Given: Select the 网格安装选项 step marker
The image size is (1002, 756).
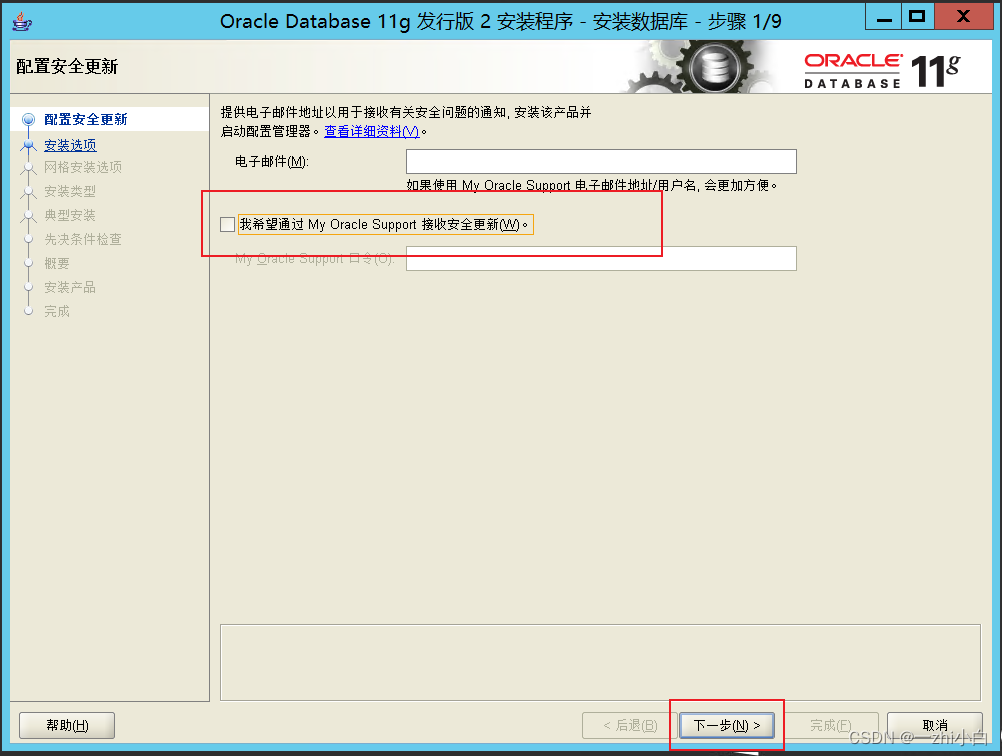Looking at the screenshot, I should point(30,168).
